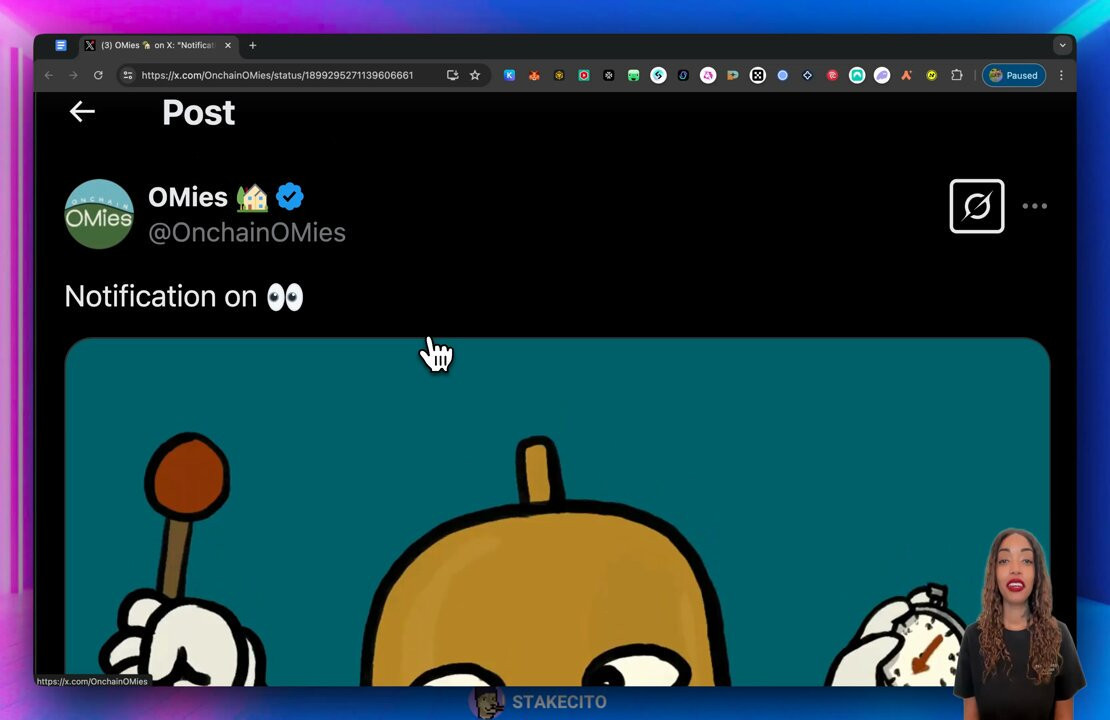Screen dimensions: 1110x720
Task: Open the blue diamond extension icon
Action: 808,75
